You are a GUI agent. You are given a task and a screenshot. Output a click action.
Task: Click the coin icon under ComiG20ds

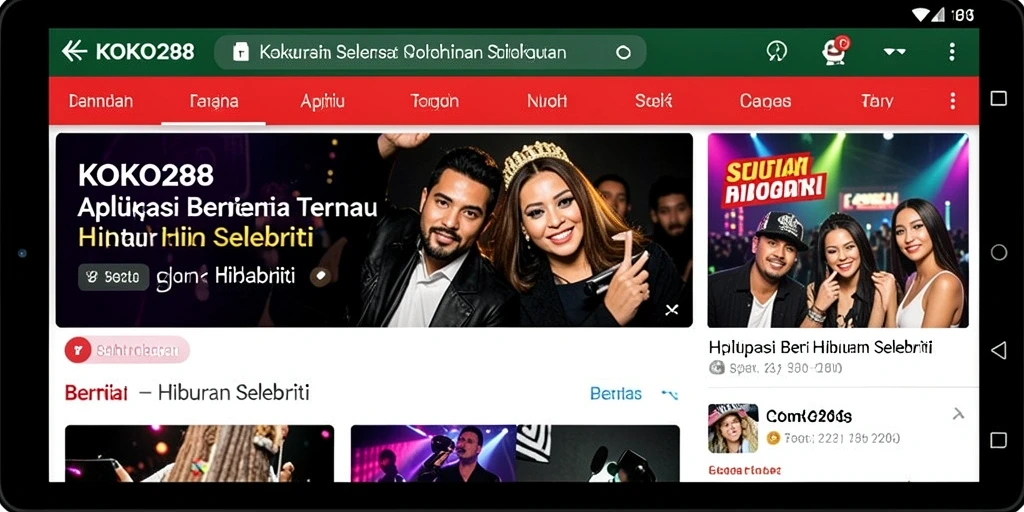[773, 438]
